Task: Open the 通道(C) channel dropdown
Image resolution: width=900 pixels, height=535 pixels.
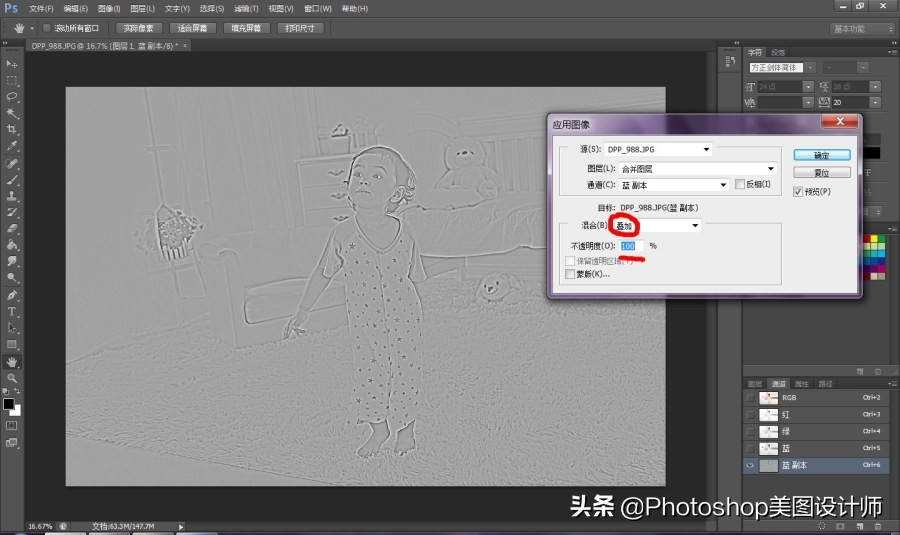Action: pos(674,185)
